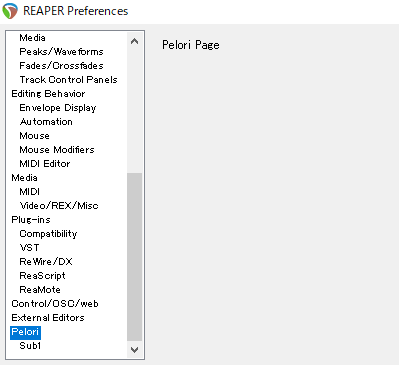Viewport: 399px width, 365px height.
Task: Select Video/REX/Misc page
Action: pos(59,206)
